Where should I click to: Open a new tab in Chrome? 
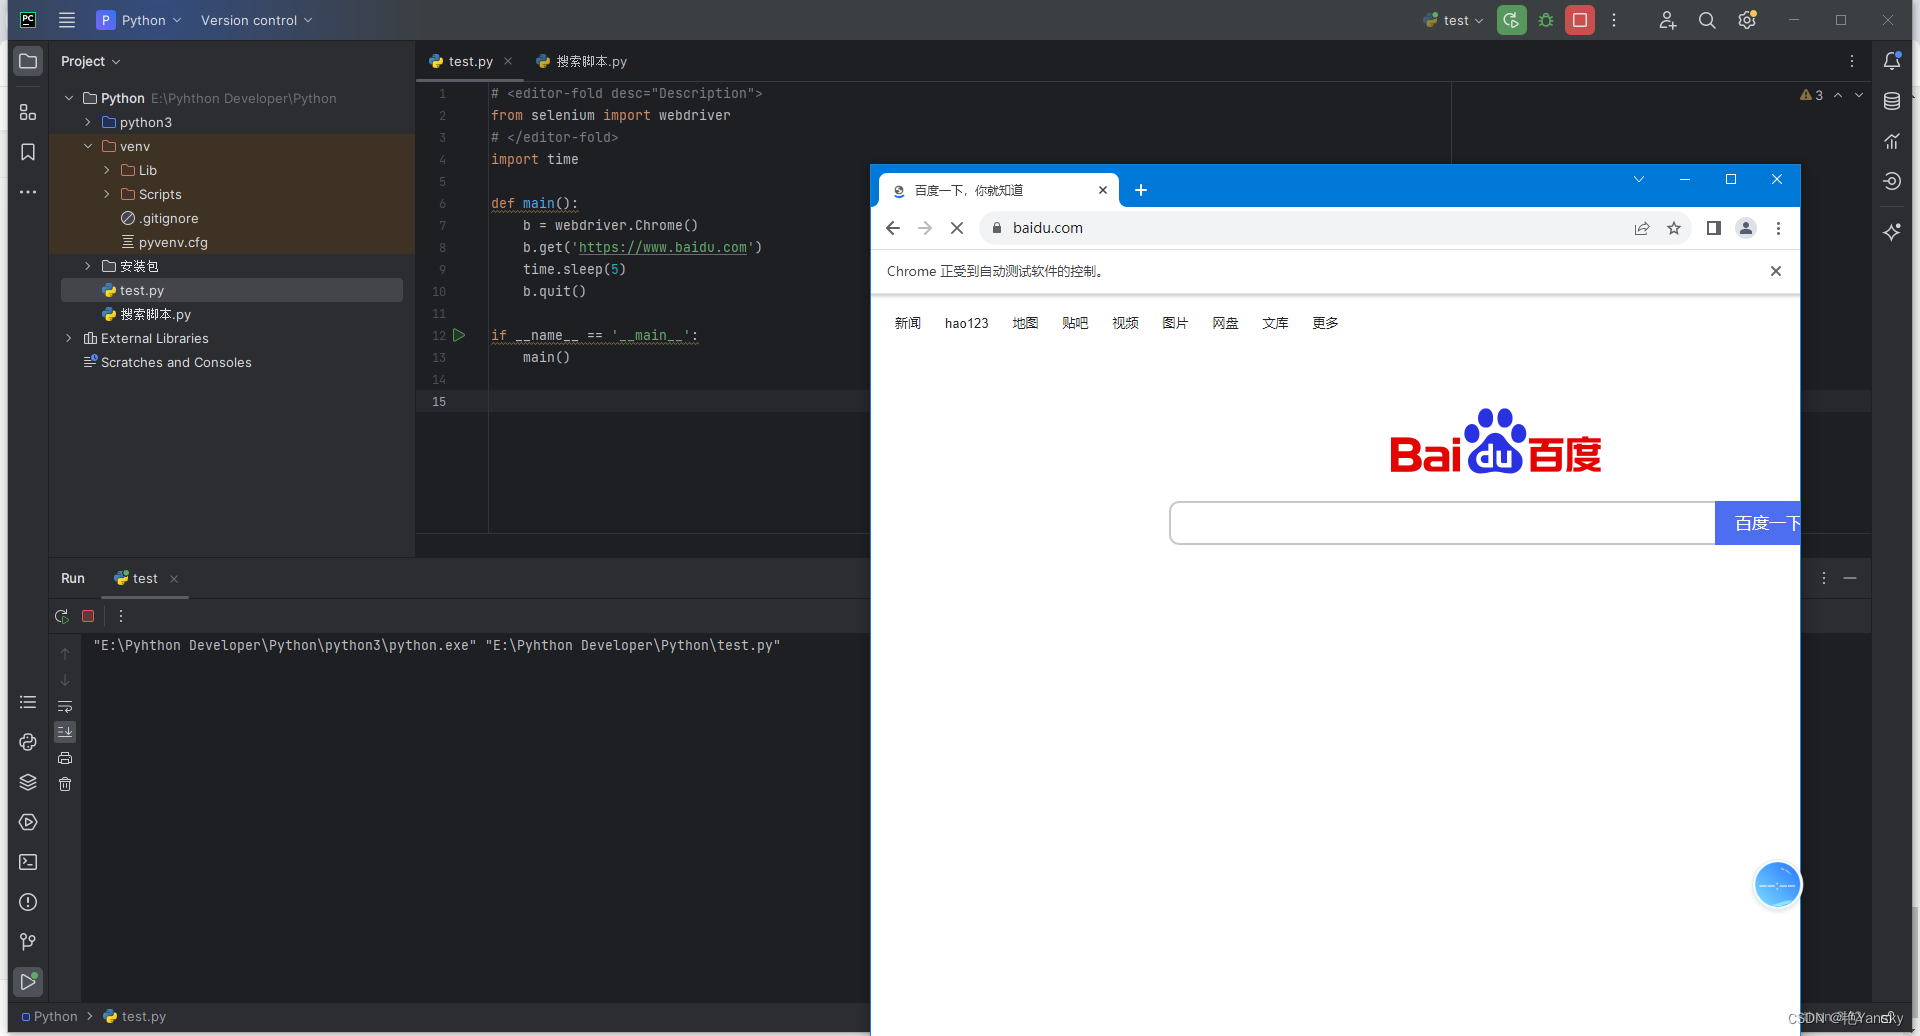point(1141,190)
